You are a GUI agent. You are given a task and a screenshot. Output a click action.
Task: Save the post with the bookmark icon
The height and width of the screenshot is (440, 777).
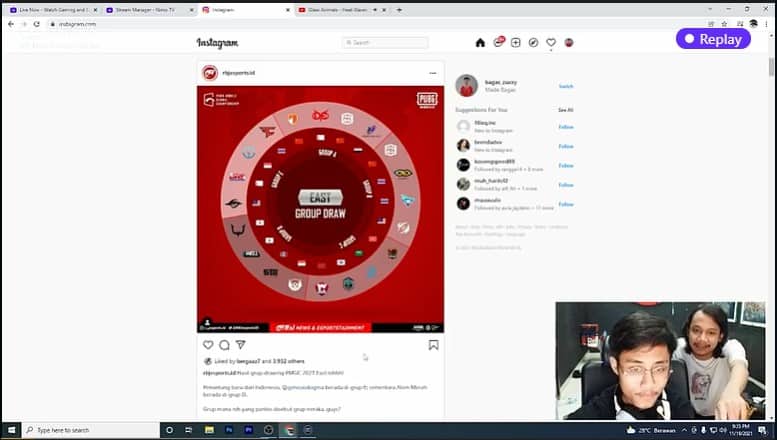pos(434,345)
